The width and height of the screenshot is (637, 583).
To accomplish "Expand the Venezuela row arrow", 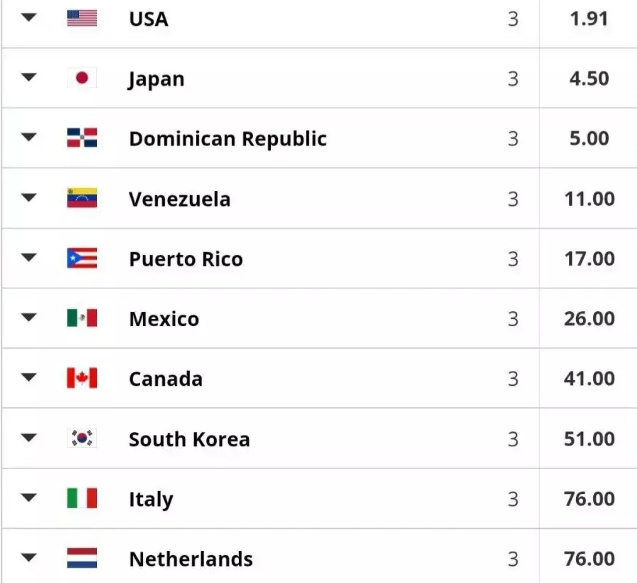I will (28, 198).
